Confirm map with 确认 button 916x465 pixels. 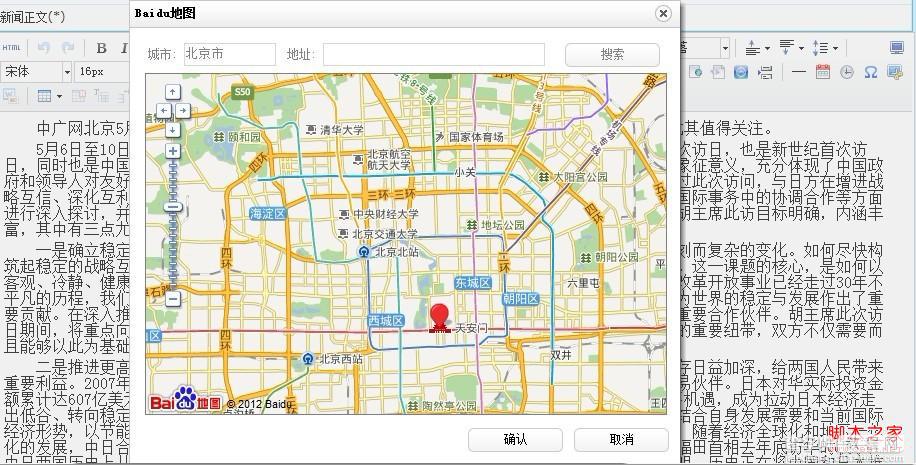[x=515, y=439]
